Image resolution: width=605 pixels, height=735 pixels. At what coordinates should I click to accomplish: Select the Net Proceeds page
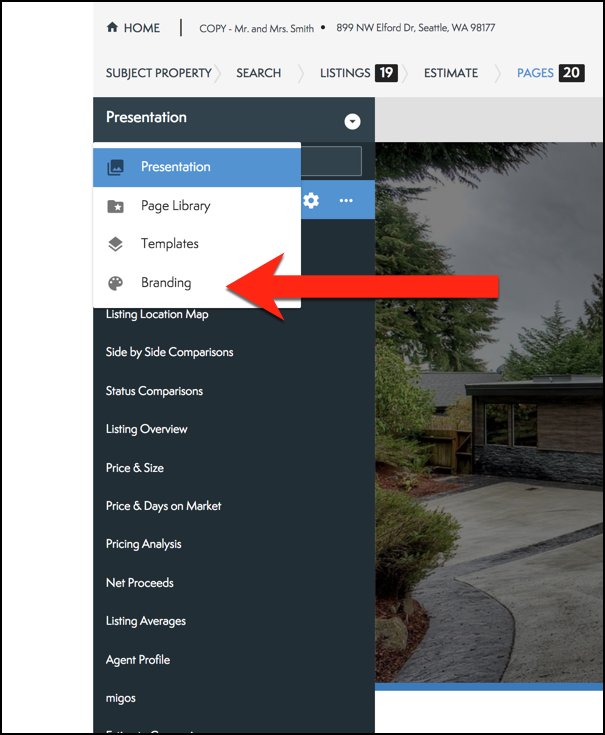(x=140, y=583)
